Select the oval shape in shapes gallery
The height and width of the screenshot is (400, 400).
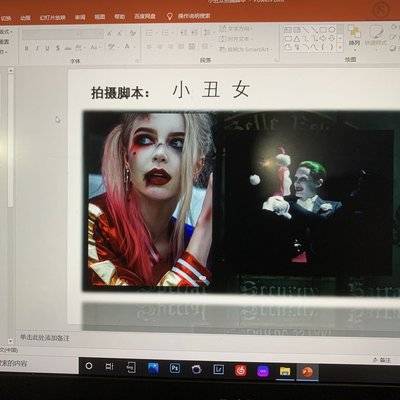[332, 30]
